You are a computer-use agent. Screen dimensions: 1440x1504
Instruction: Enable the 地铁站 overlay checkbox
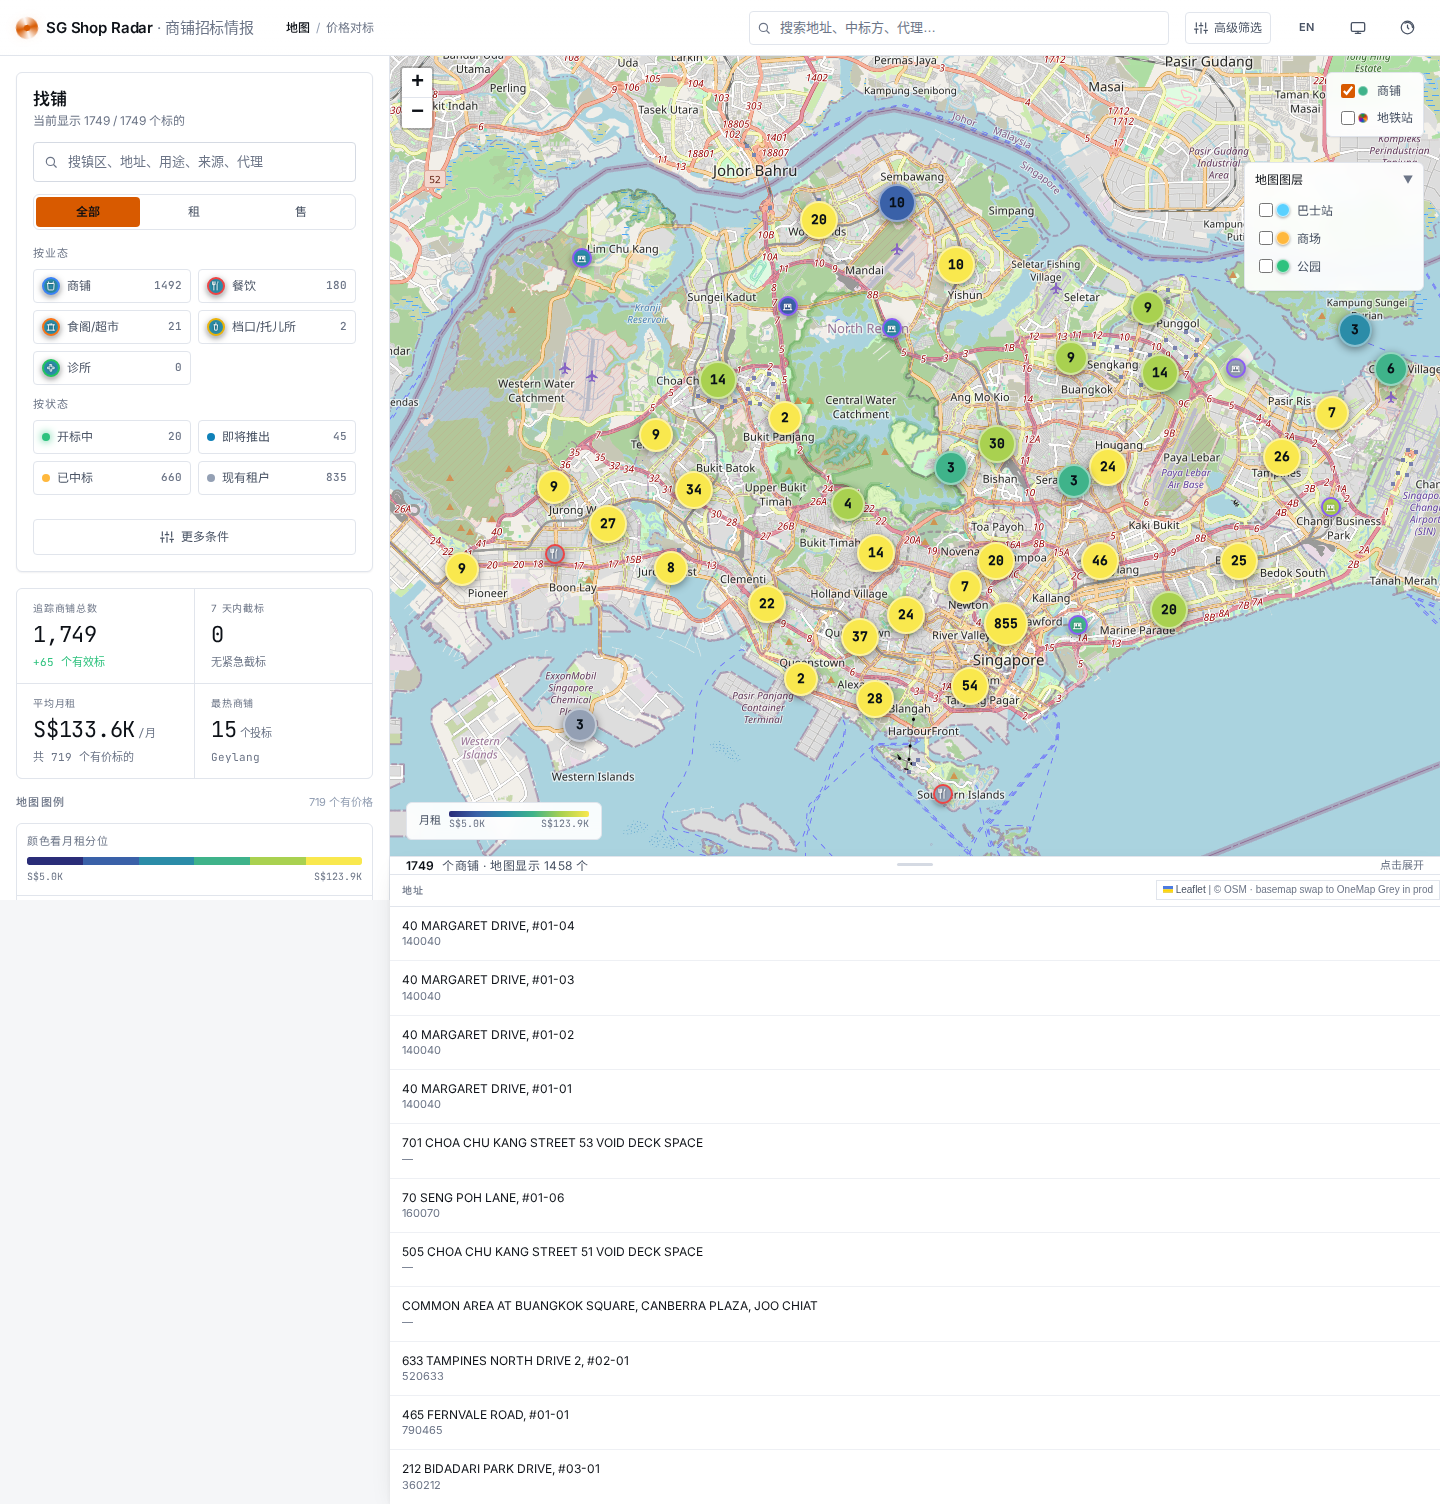[1348, 118]
